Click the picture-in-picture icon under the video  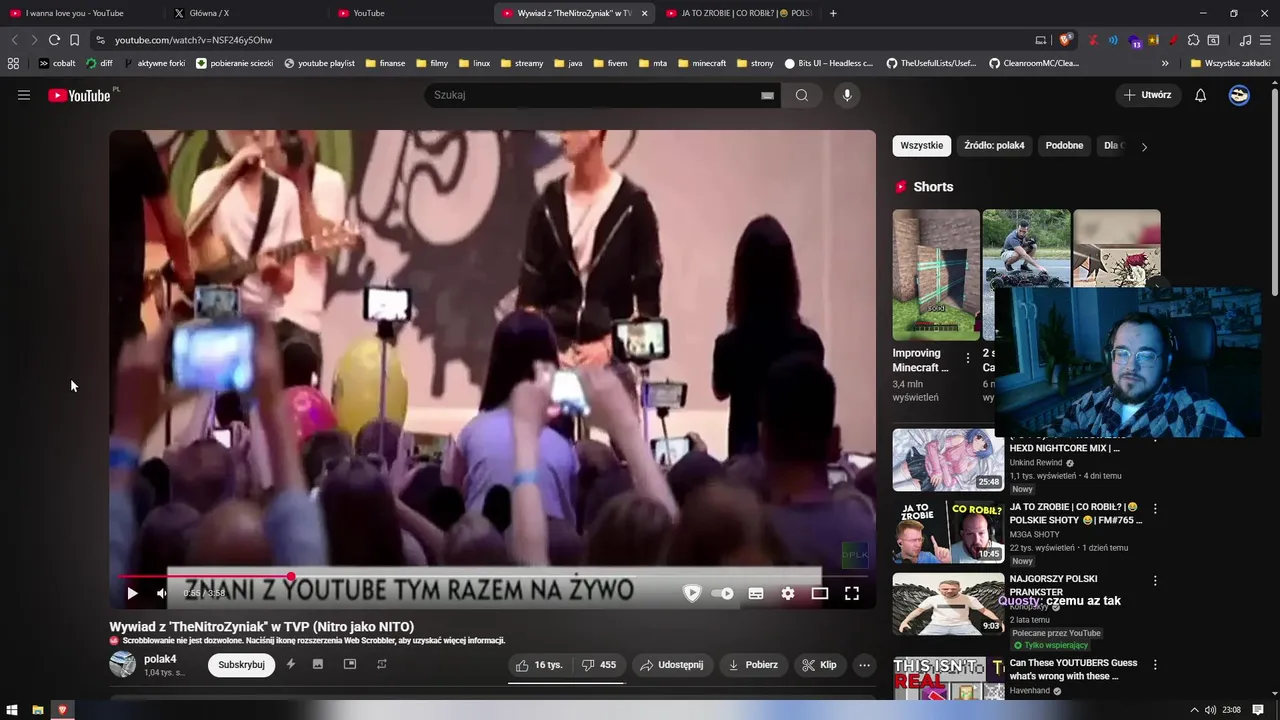coord(350,664)
